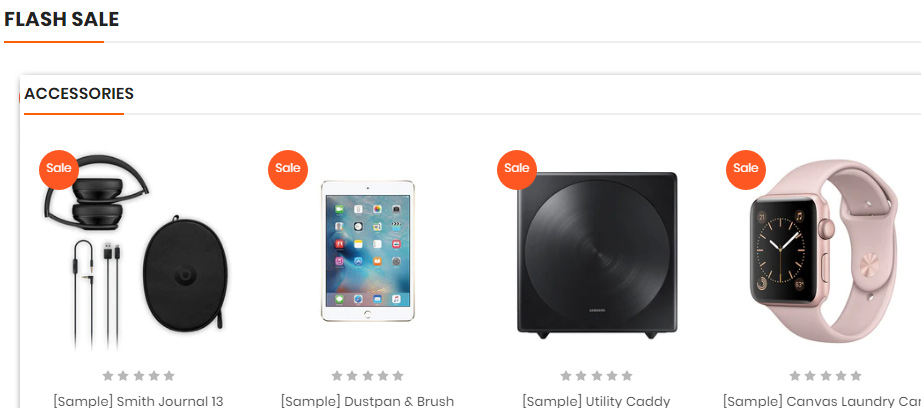Click the star rating under Smith Journal 13
The image size is (921, 408).
click(x=138, y=376)
